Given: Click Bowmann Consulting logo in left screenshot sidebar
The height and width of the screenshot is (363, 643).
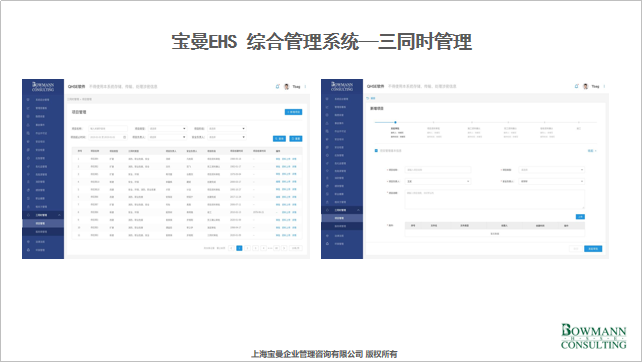Looking at the screenshot, I should (x=43, y=87).
